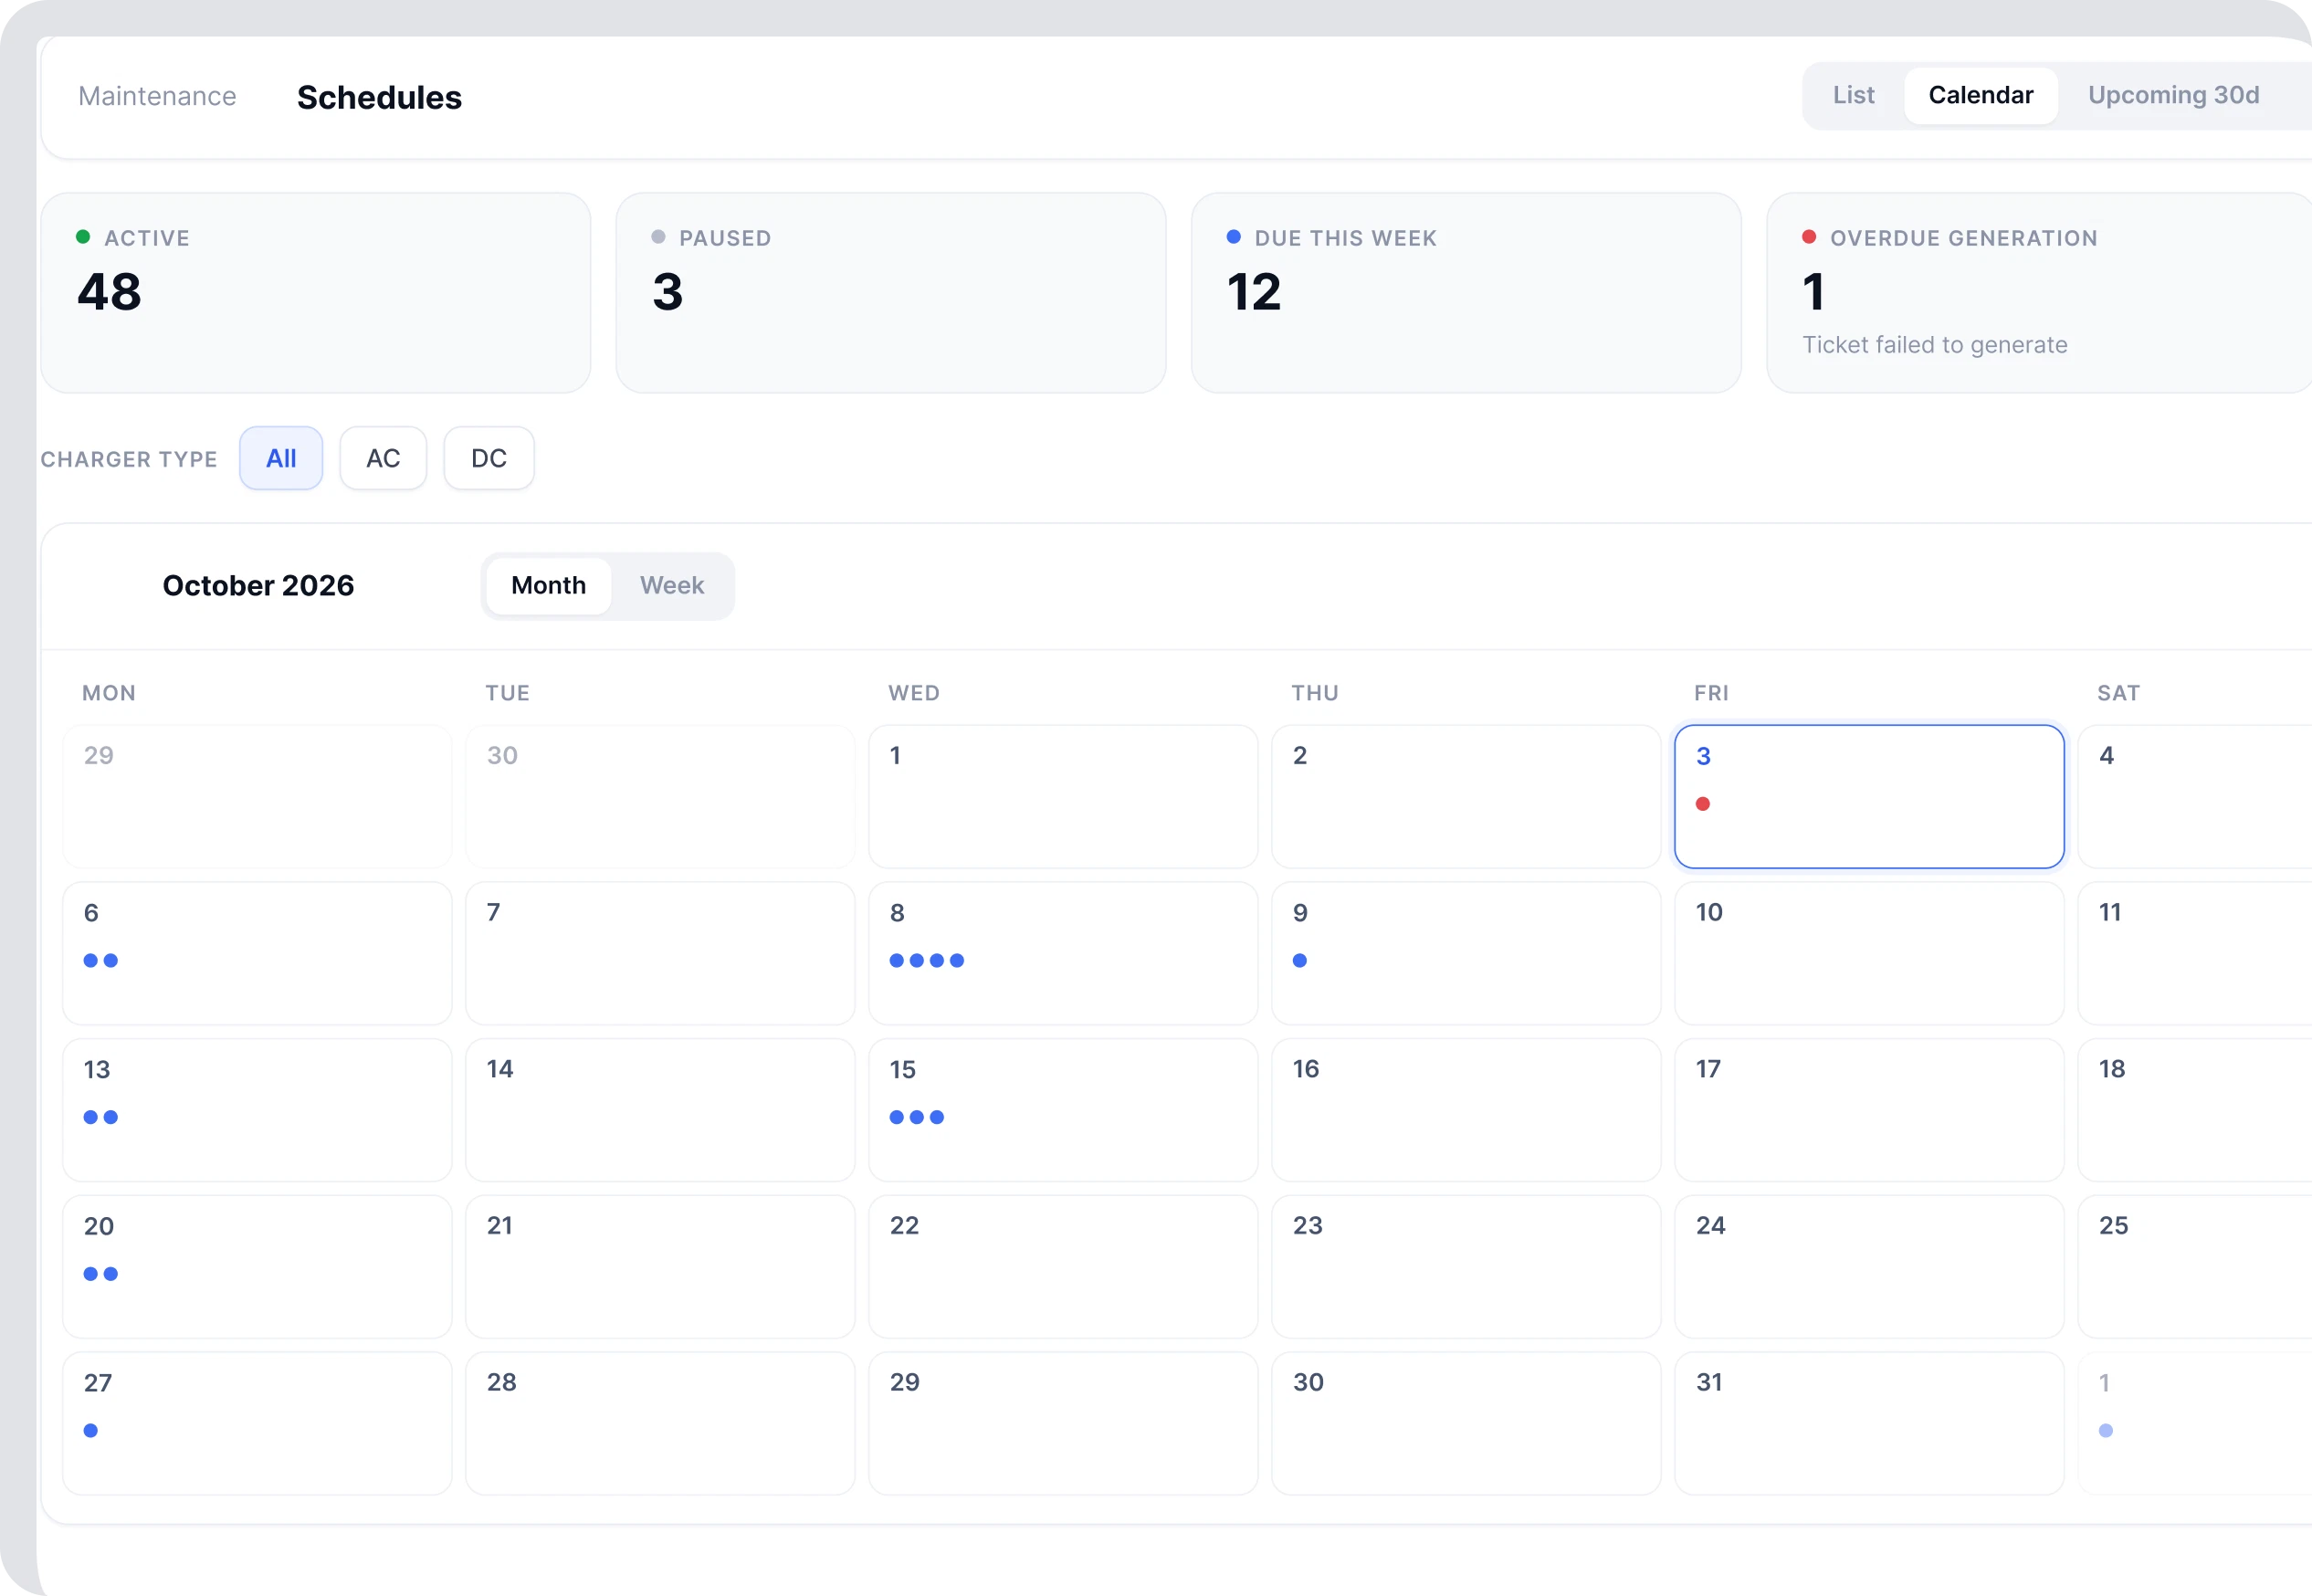
Task: Select Thursday October 30 cell
Action: [1466, 1424]
